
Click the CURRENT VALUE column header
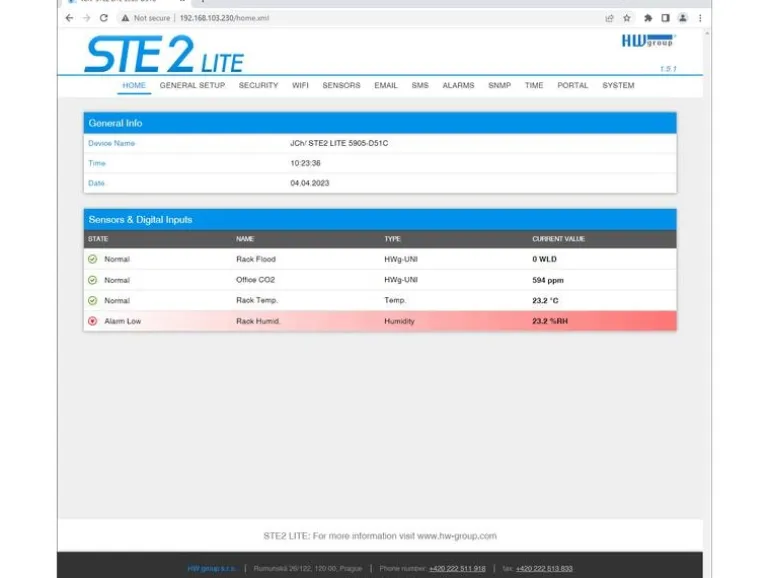coord(558,239)
